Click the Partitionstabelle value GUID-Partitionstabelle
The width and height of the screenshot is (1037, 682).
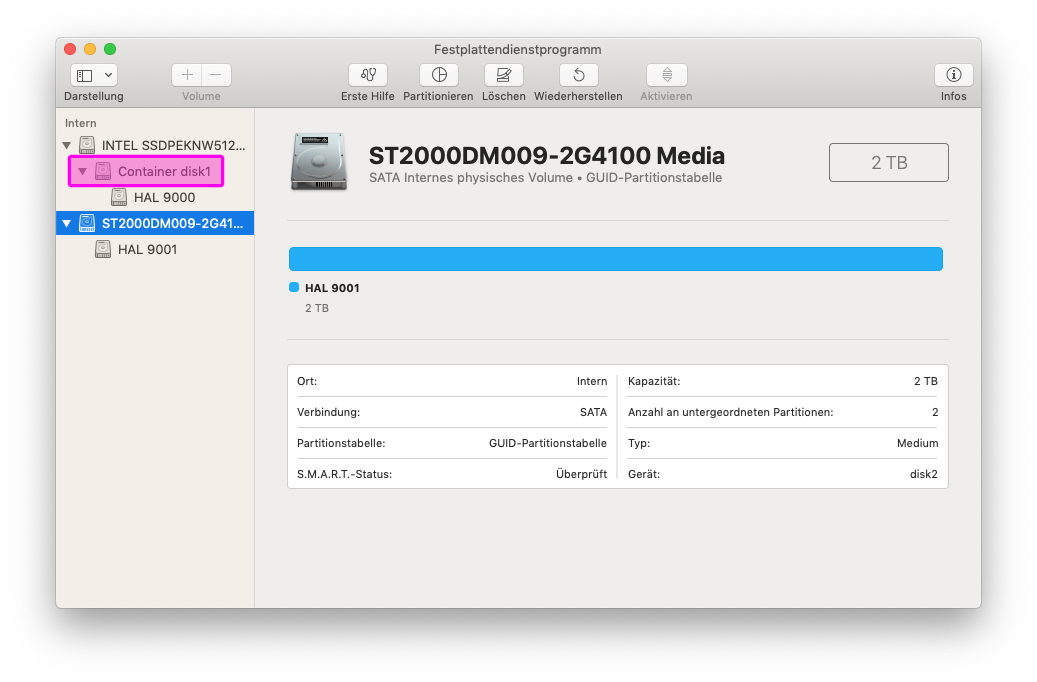click(x=548, y=443)
